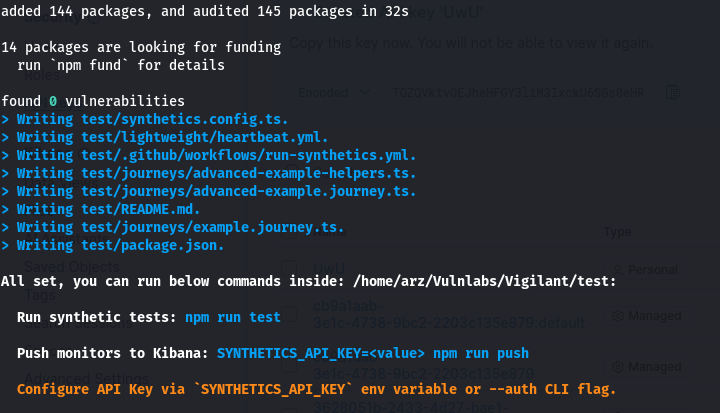Click the gear icon in second Managed badge
The image size is (720, 413).
[618, 367]
